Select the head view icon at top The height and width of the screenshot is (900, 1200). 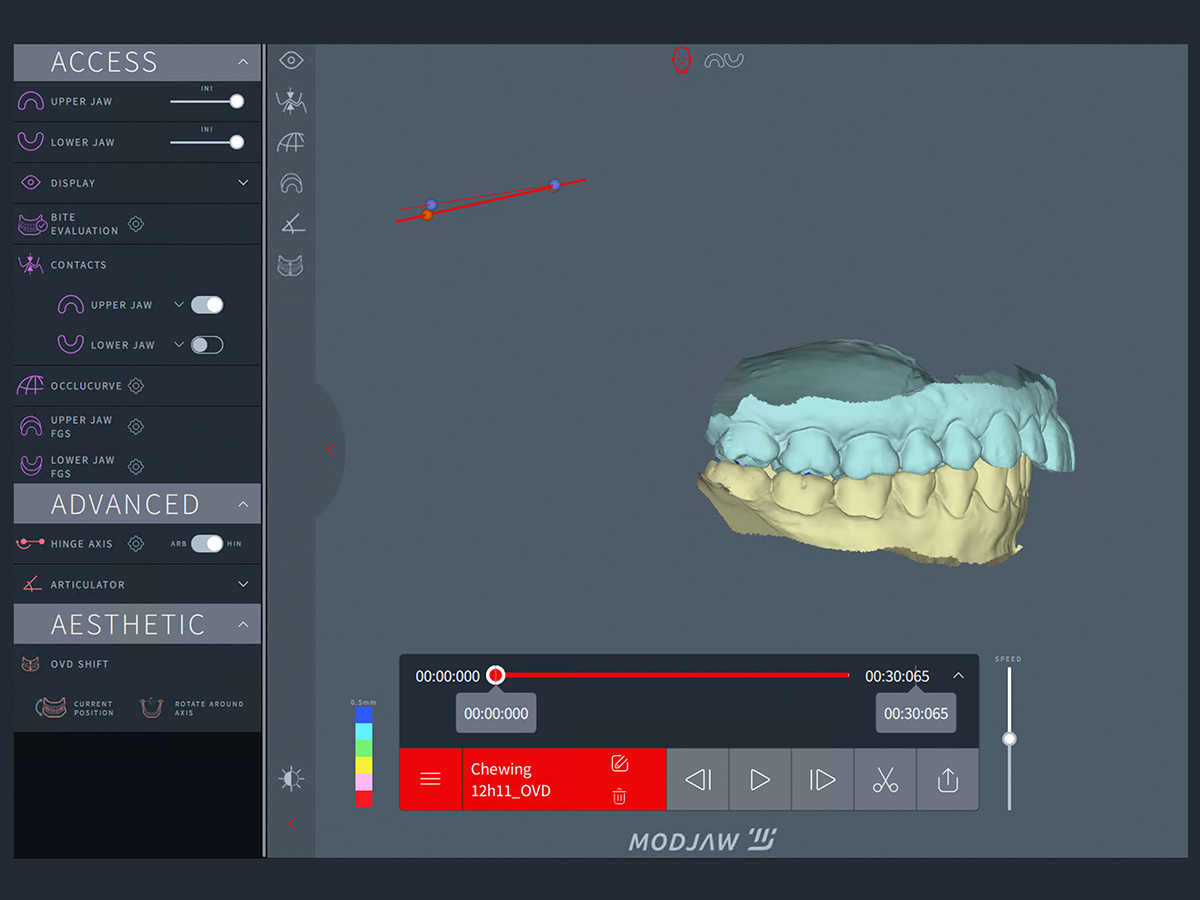coord(681,61)
